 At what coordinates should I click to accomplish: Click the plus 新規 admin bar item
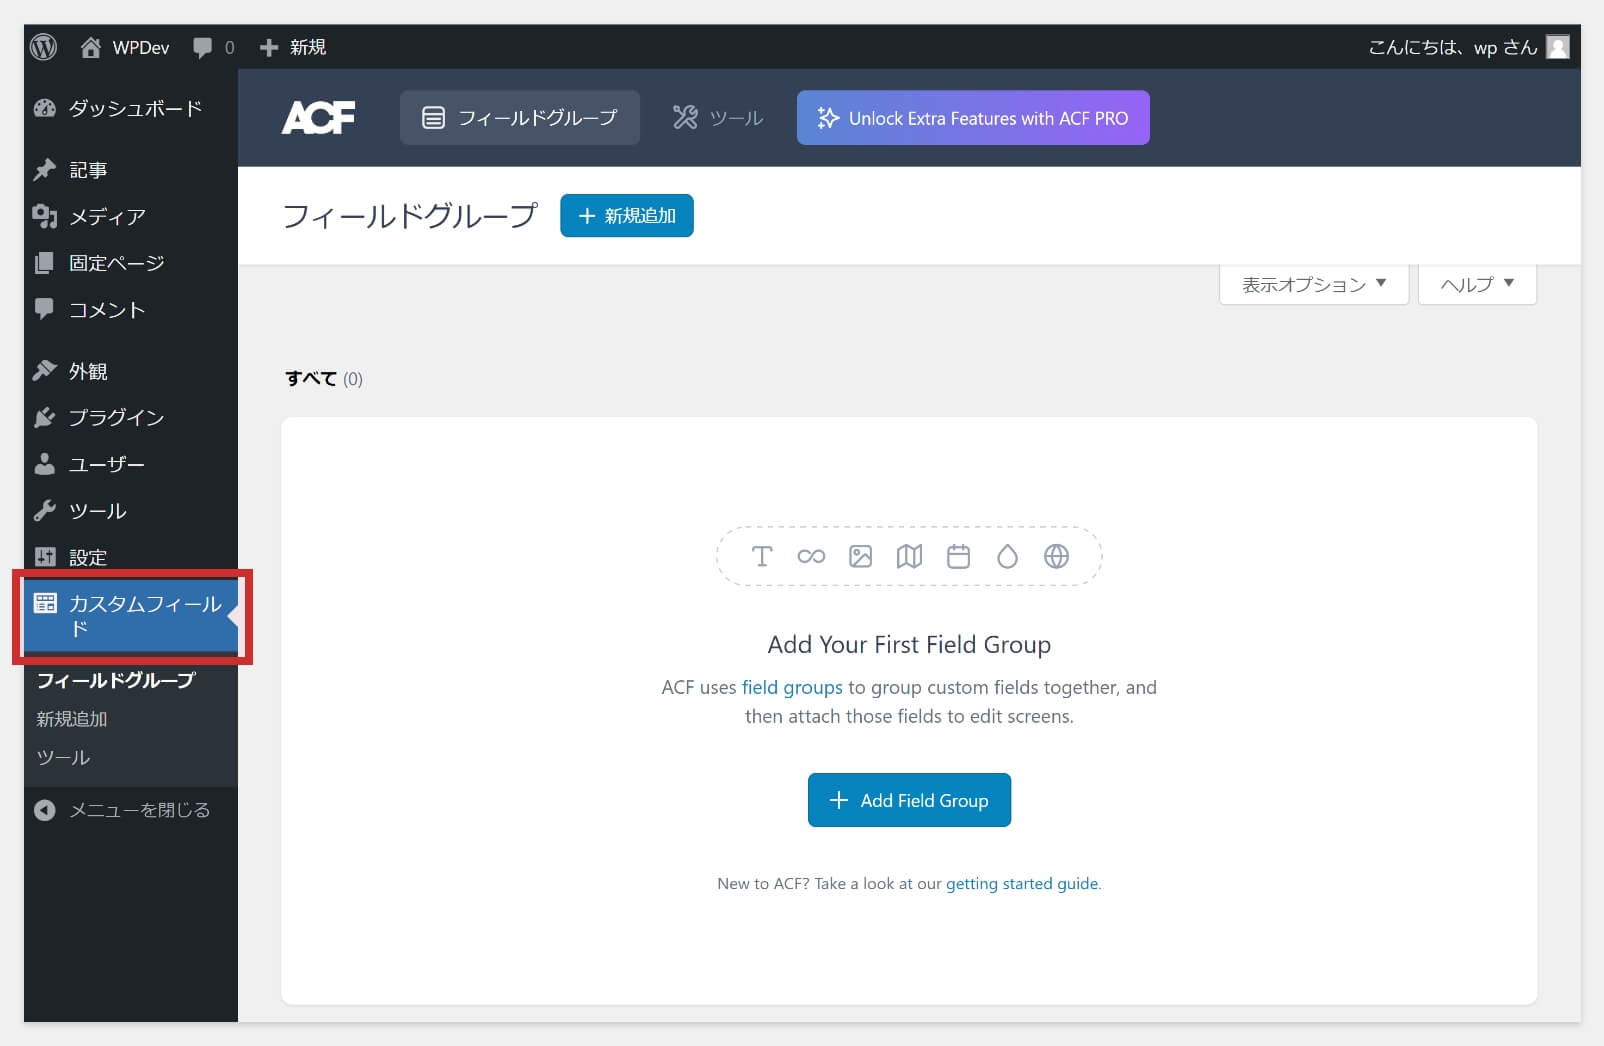click(292, 47)
